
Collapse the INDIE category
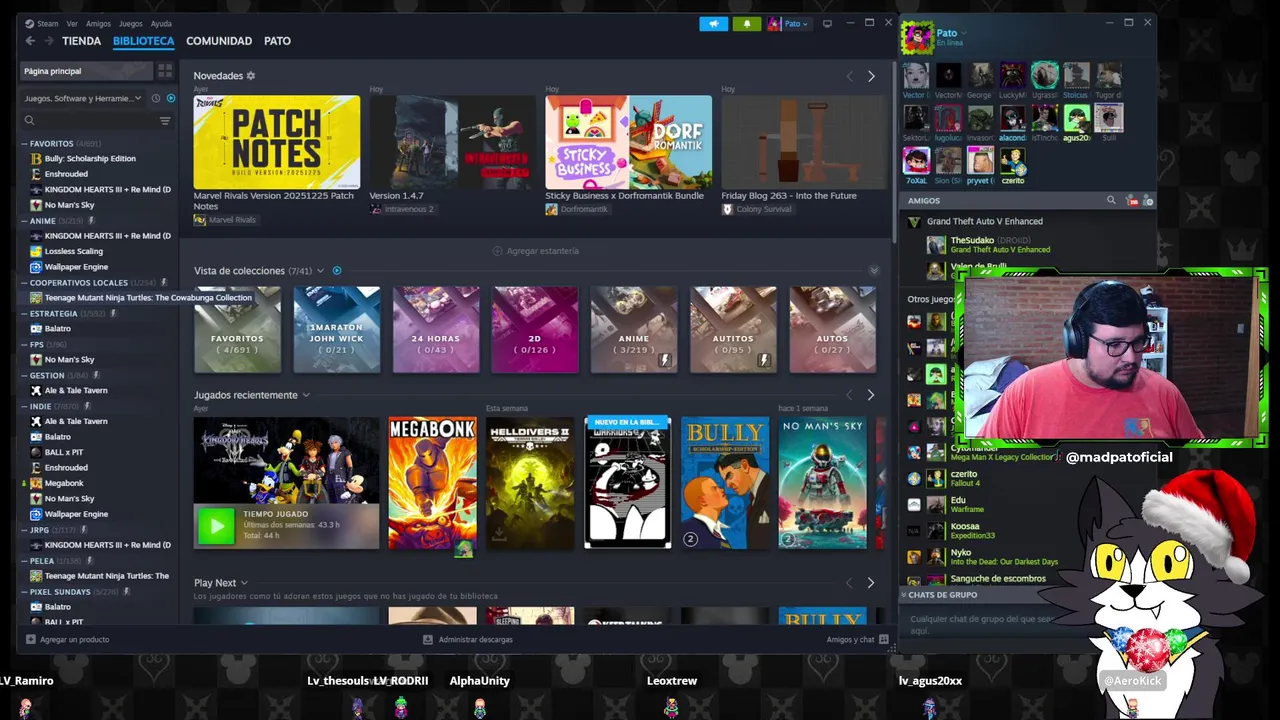[24, 407]
